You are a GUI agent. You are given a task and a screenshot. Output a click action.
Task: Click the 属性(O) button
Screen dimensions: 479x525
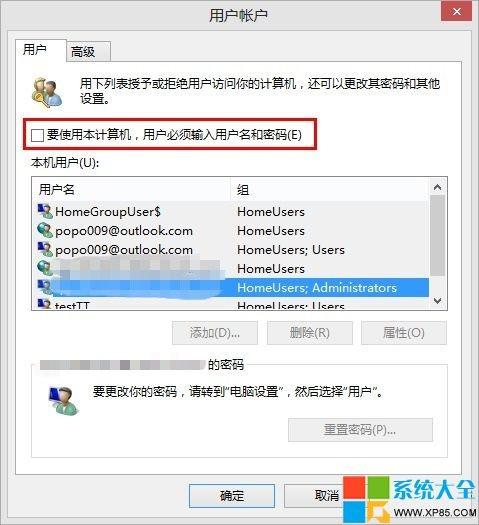pos(404,333)
